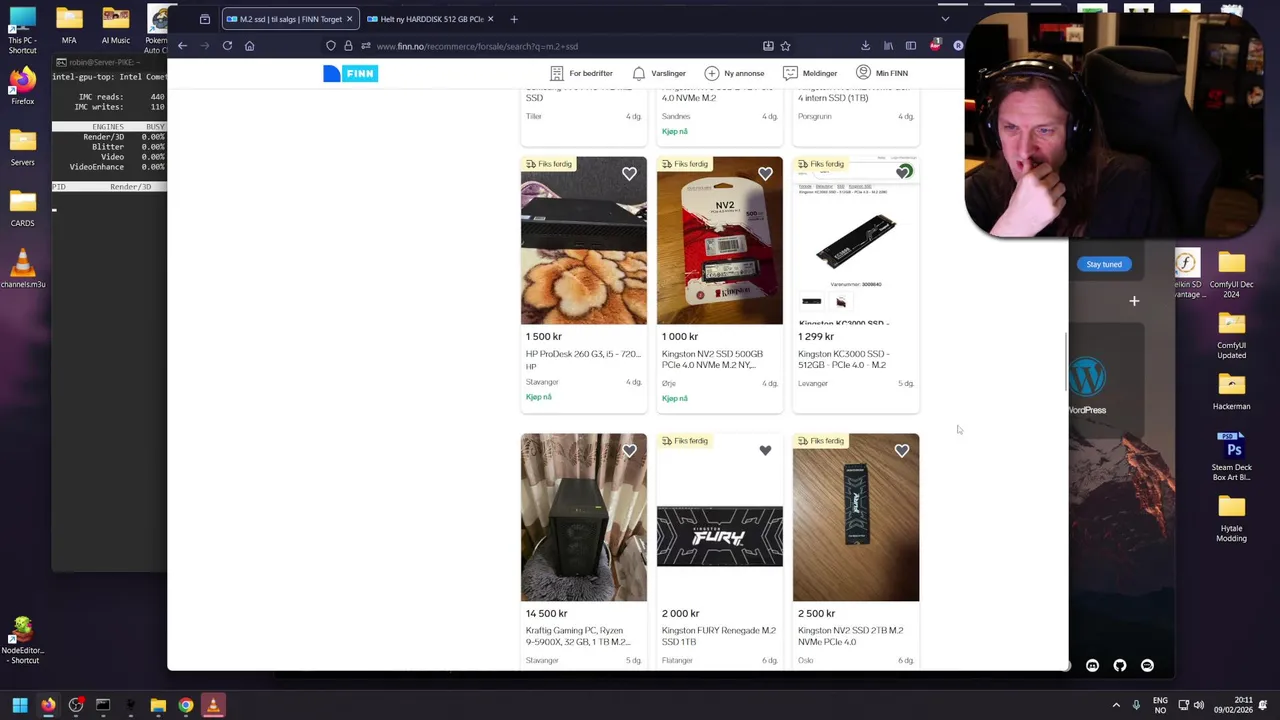Open Firefox from the taskbar

coord(48,705)
